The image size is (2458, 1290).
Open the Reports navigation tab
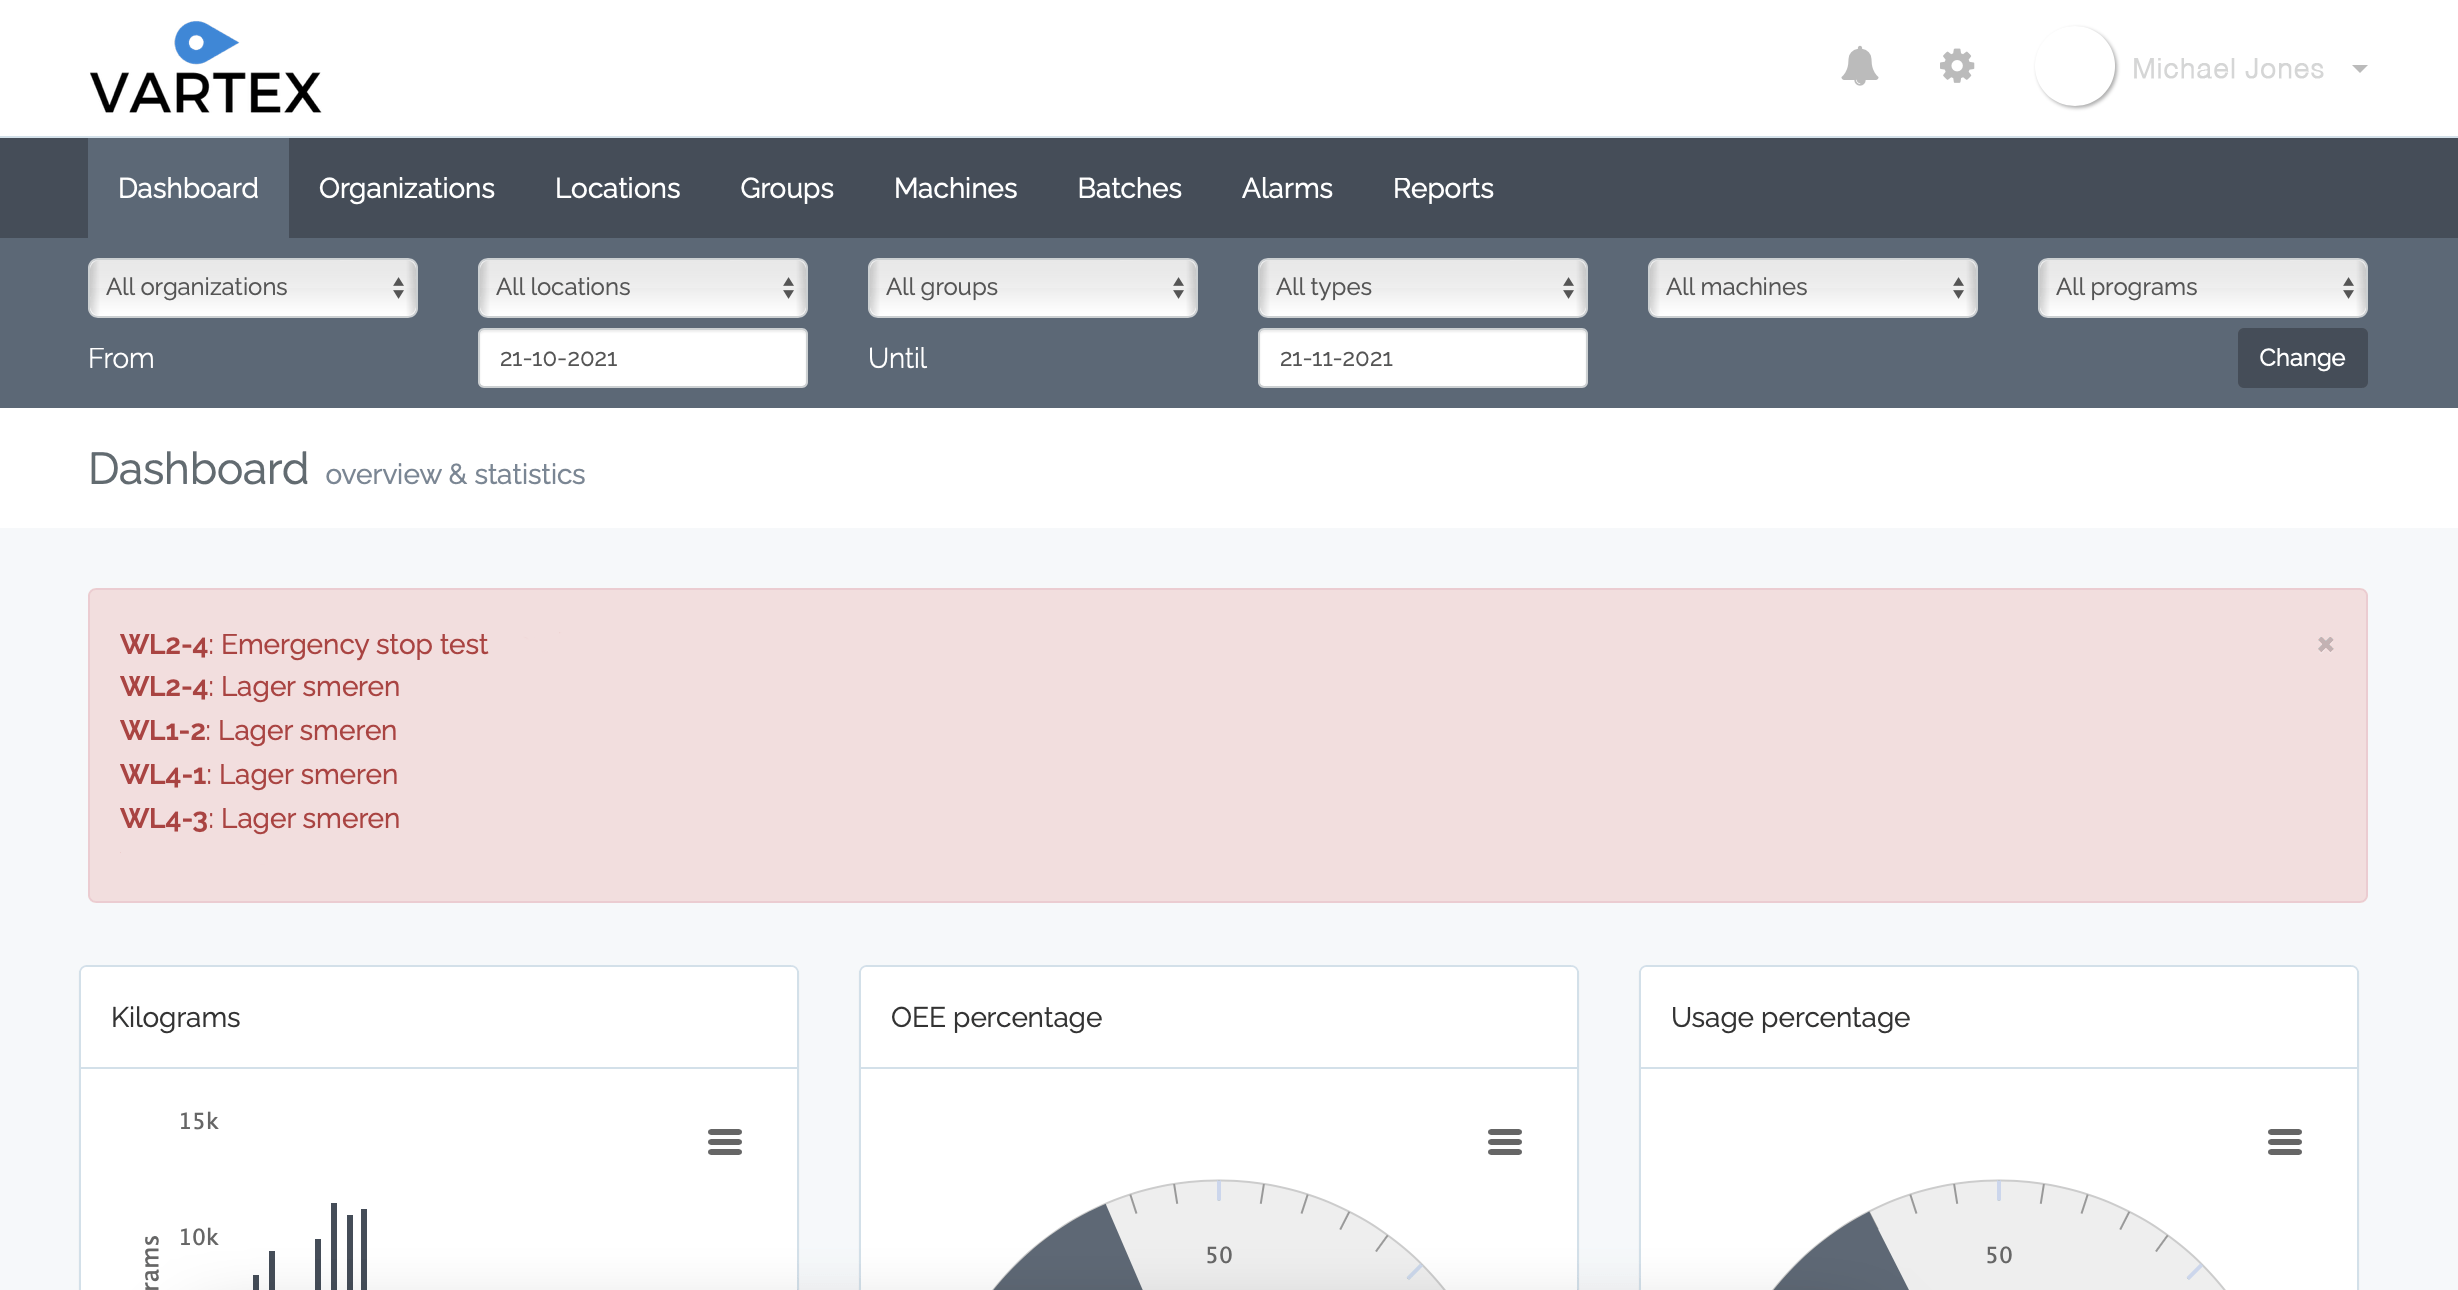[x=1443, y=188]
